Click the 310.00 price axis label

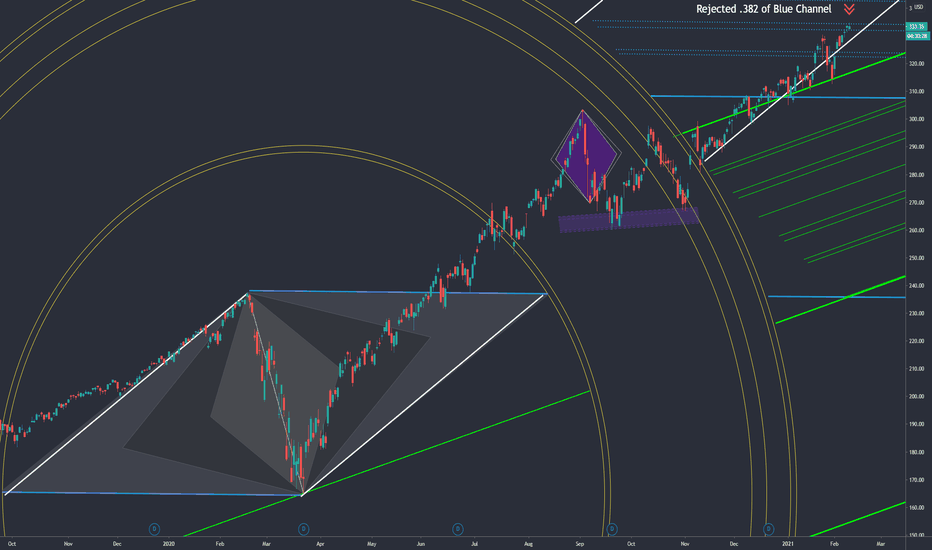coord(916,92)
